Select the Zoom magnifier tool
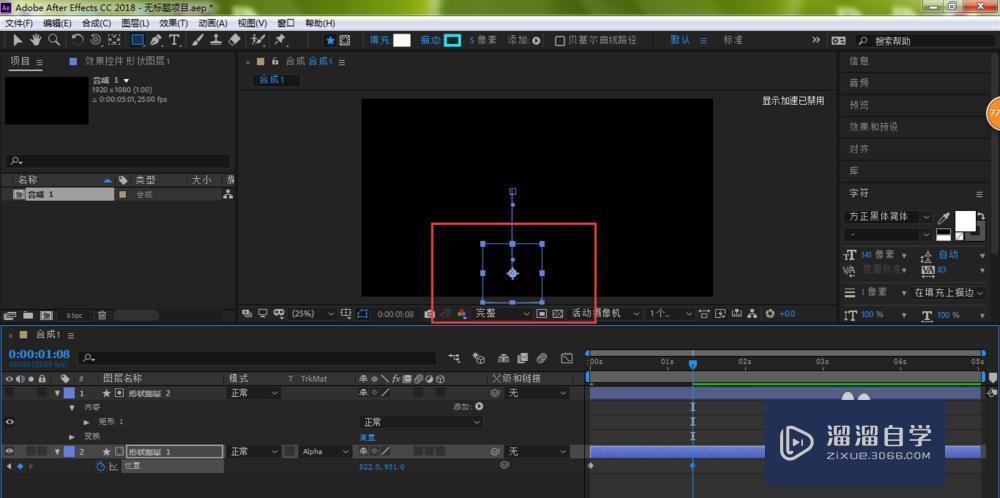 (x=55, y=40)
